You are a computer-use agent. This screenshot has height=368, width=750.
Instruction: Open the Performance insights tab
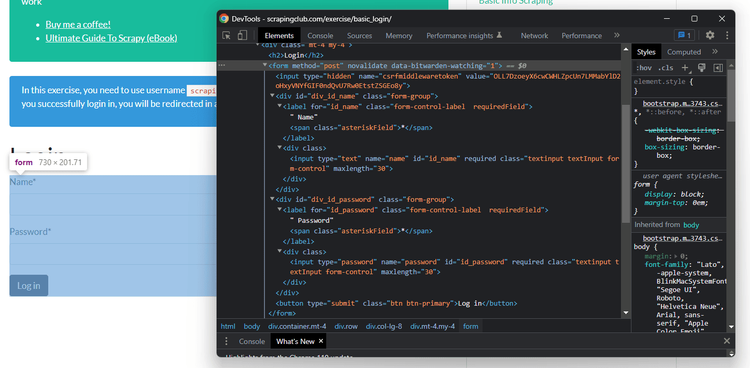coord(464,35)
